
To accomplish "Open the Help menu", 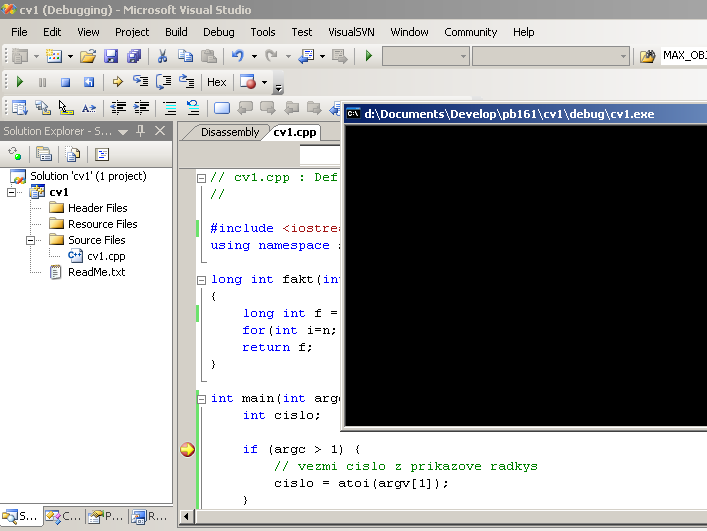I will (x=523, y=32).
